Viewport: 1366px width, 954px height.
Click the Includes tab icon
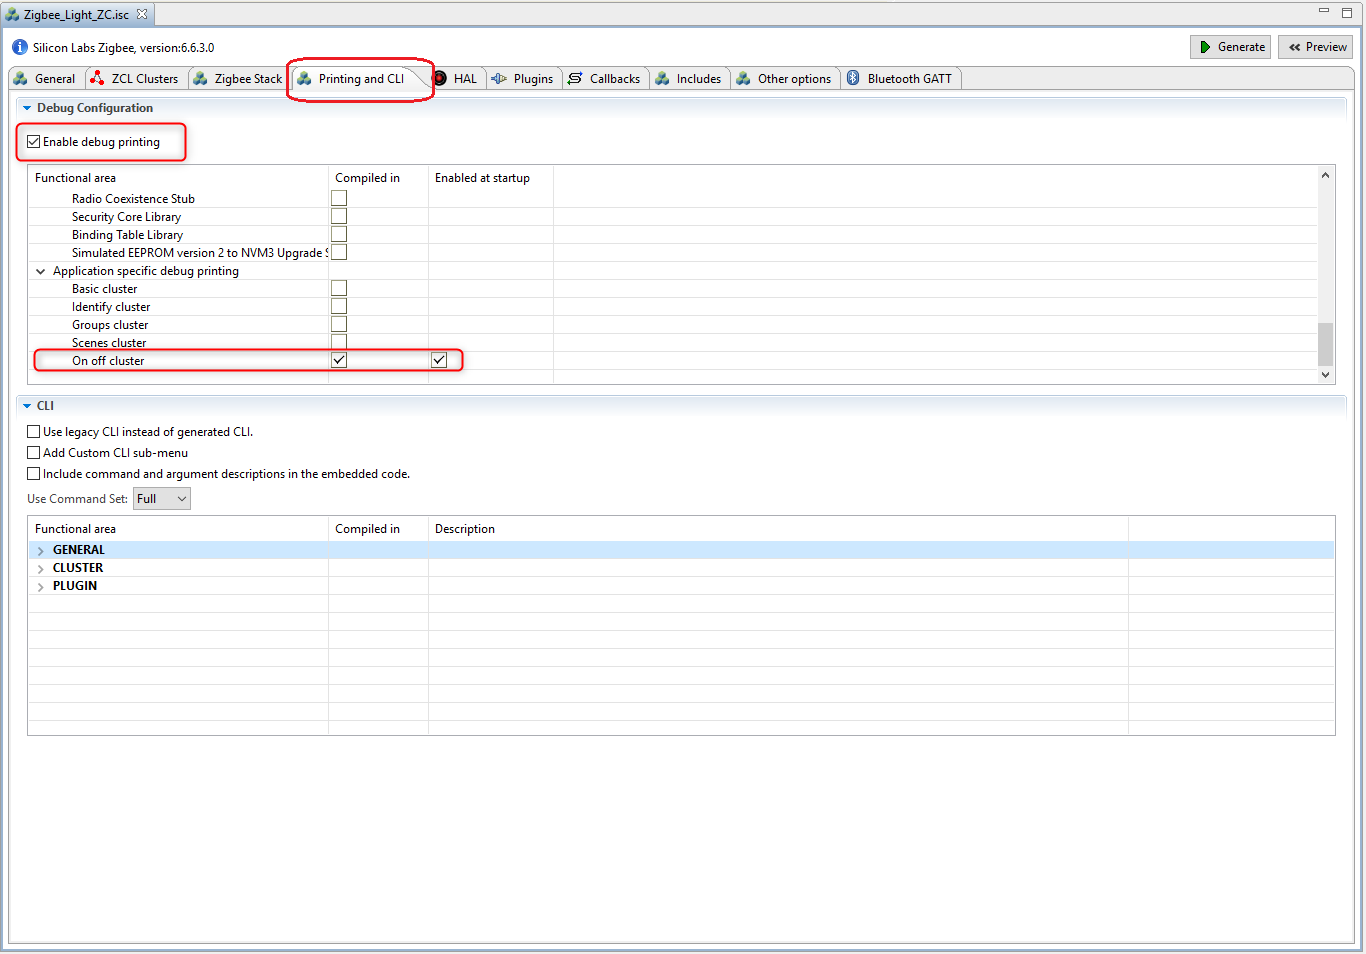click(662, 78)
